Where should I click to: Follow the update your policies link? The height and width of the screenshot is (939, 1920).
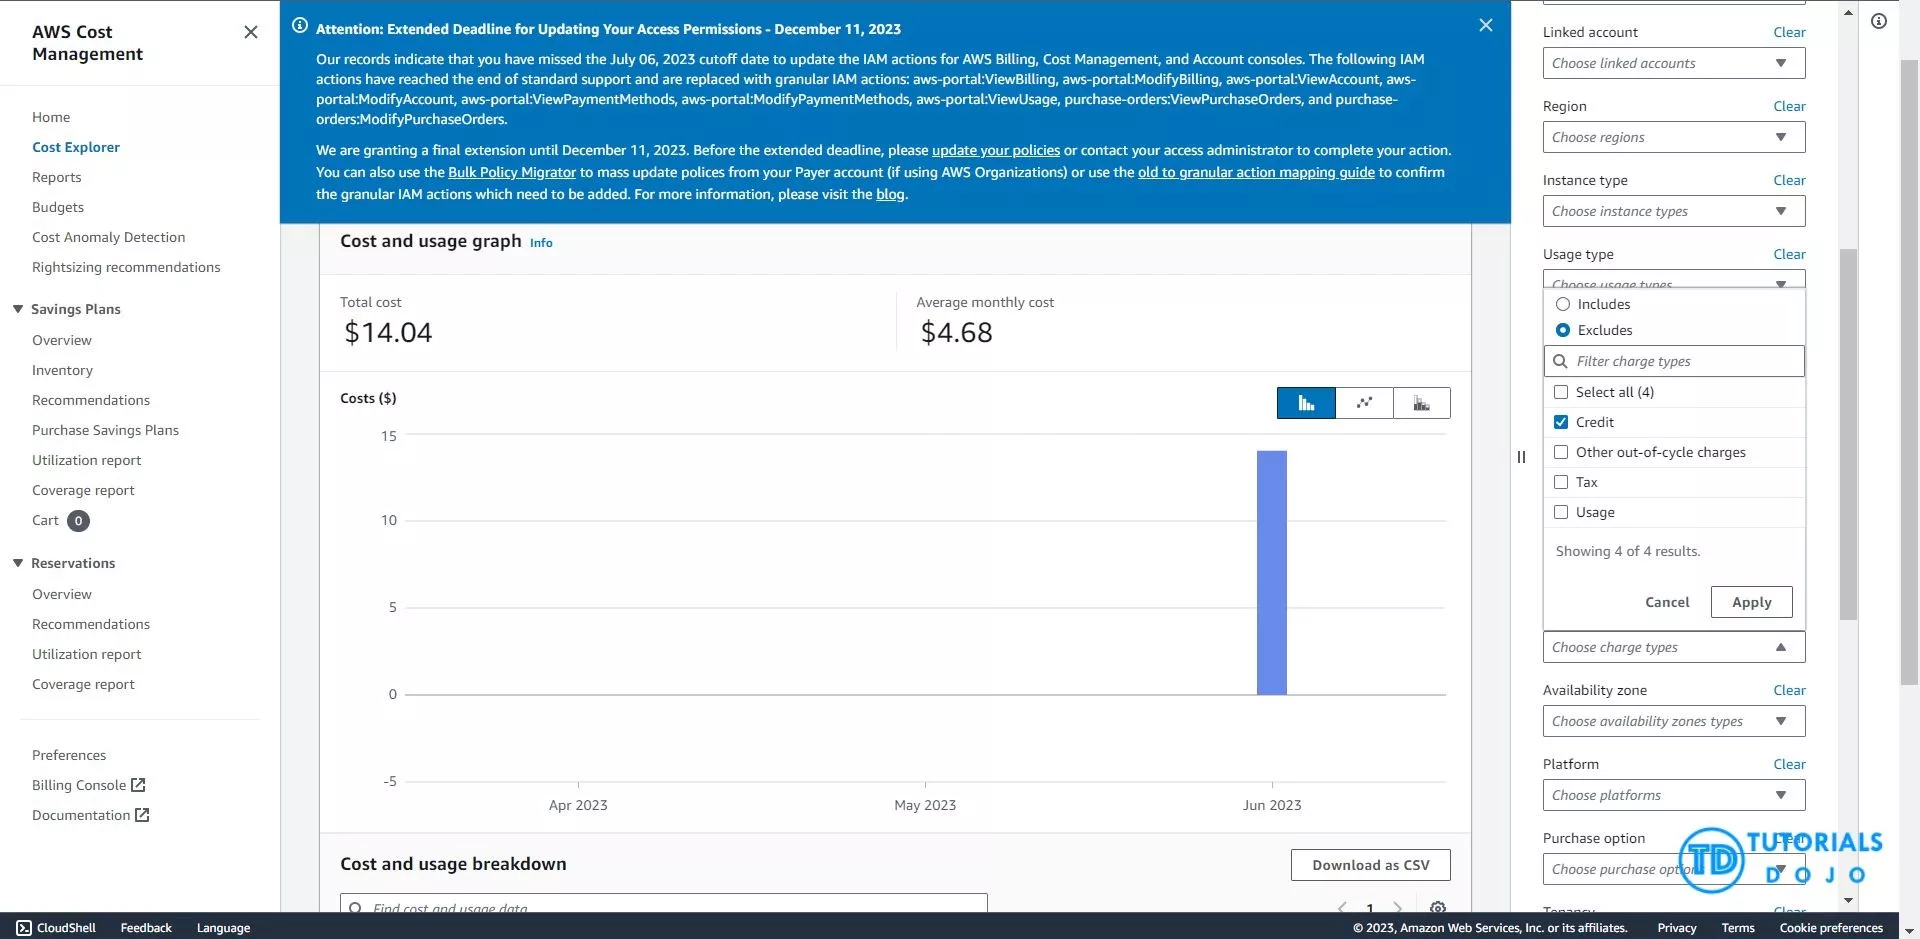pyautogui.click(x=996, y=150)
